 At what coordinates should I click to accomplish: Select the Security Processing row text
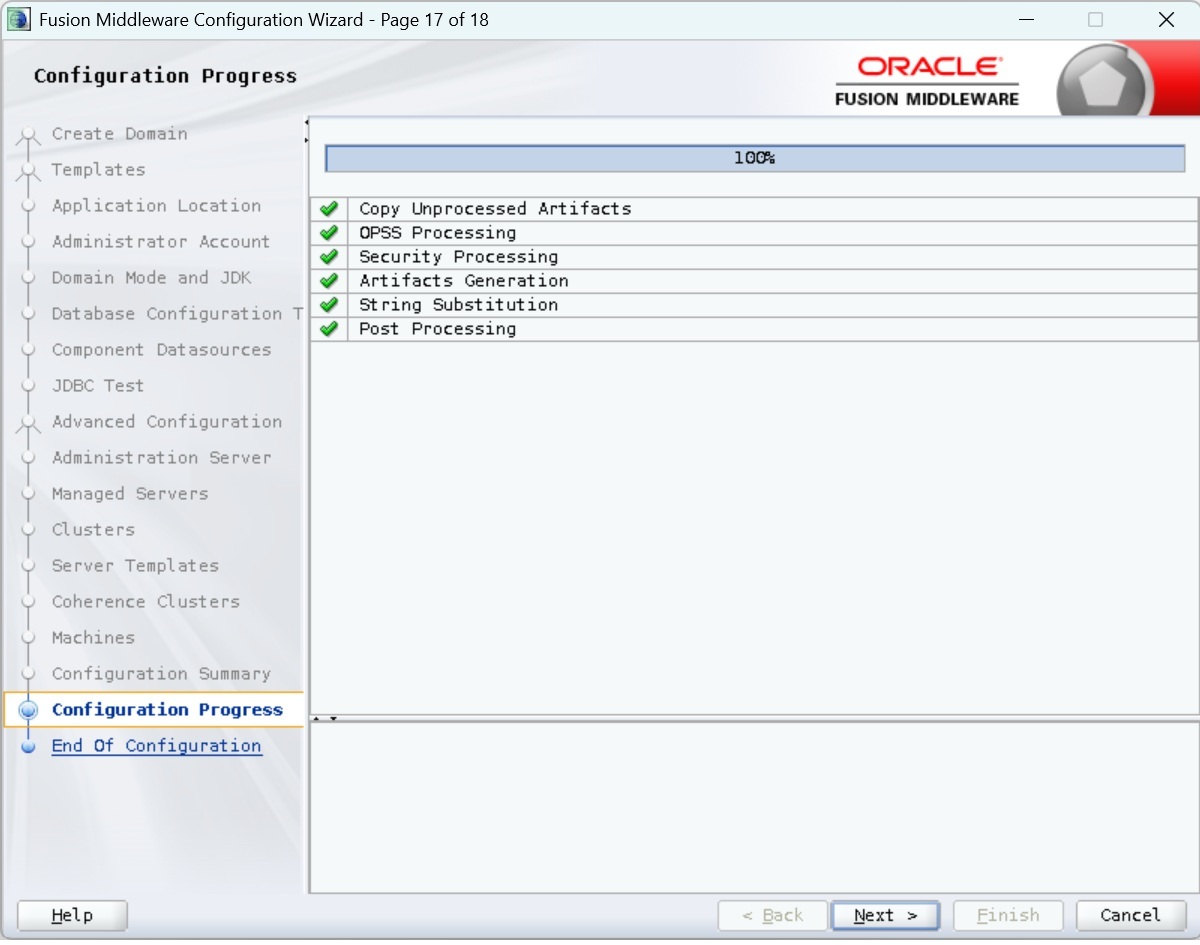[x=459, y=257]
